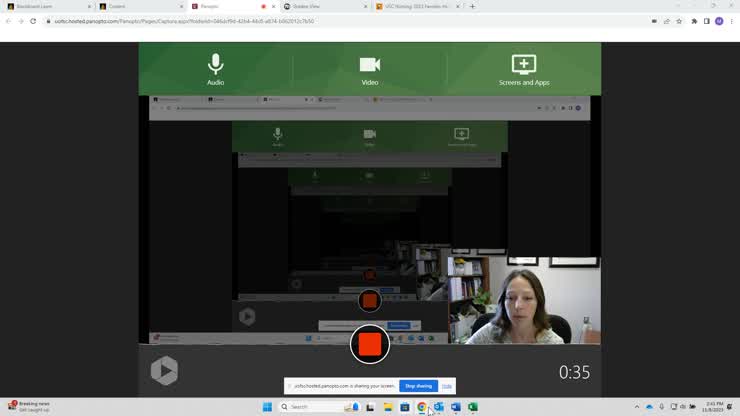Image resolution: width=740 pixels, height=416 pixels.
Task: Open the Audio source settings
Action: pyautogui.click(x=215, y=69)
